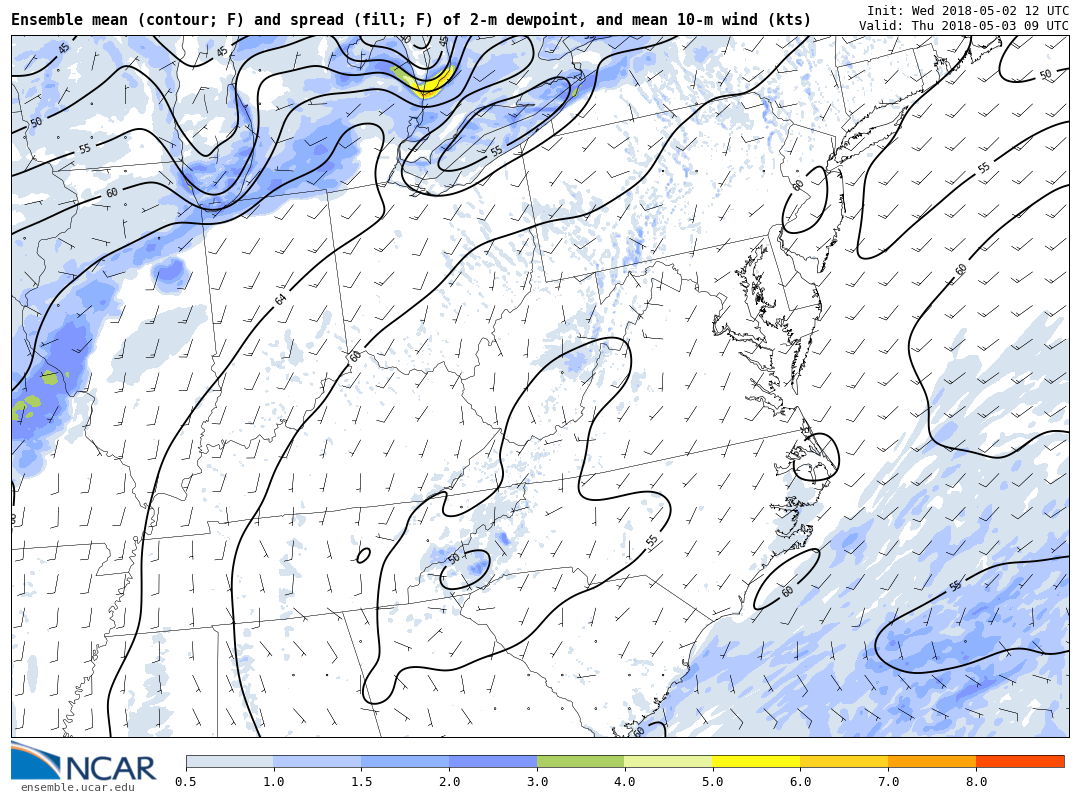Select the 3.0 to 4.0 green legend swatch
The width and height of the screenshot is (1080, 800).
coord(581,761)
